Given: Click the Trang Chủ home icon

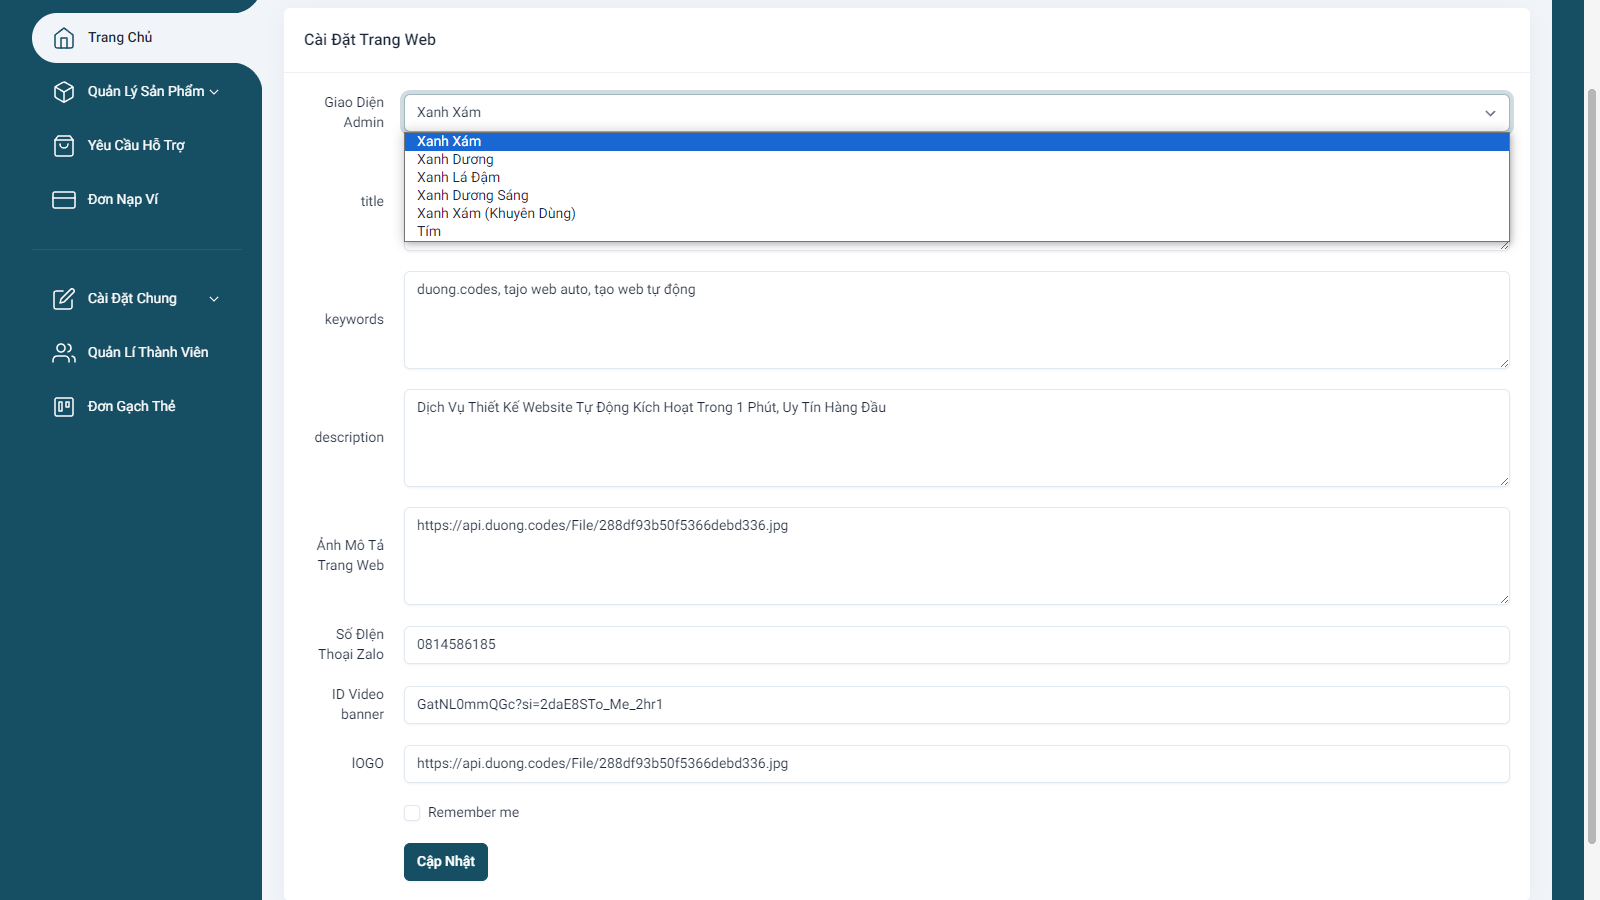Looking at the screenshot, I should pos(64,38).
